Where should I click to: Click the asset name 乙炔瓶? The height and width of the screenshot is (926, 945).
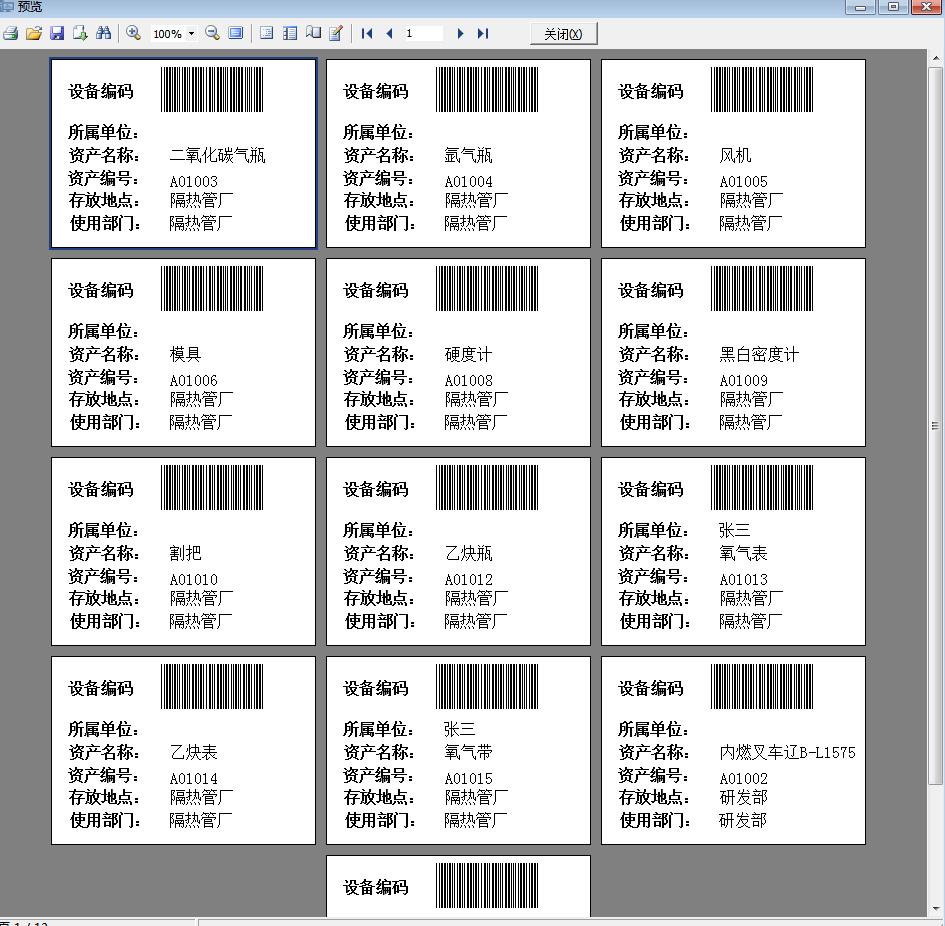pyautogui.click(x=468, y=553)
